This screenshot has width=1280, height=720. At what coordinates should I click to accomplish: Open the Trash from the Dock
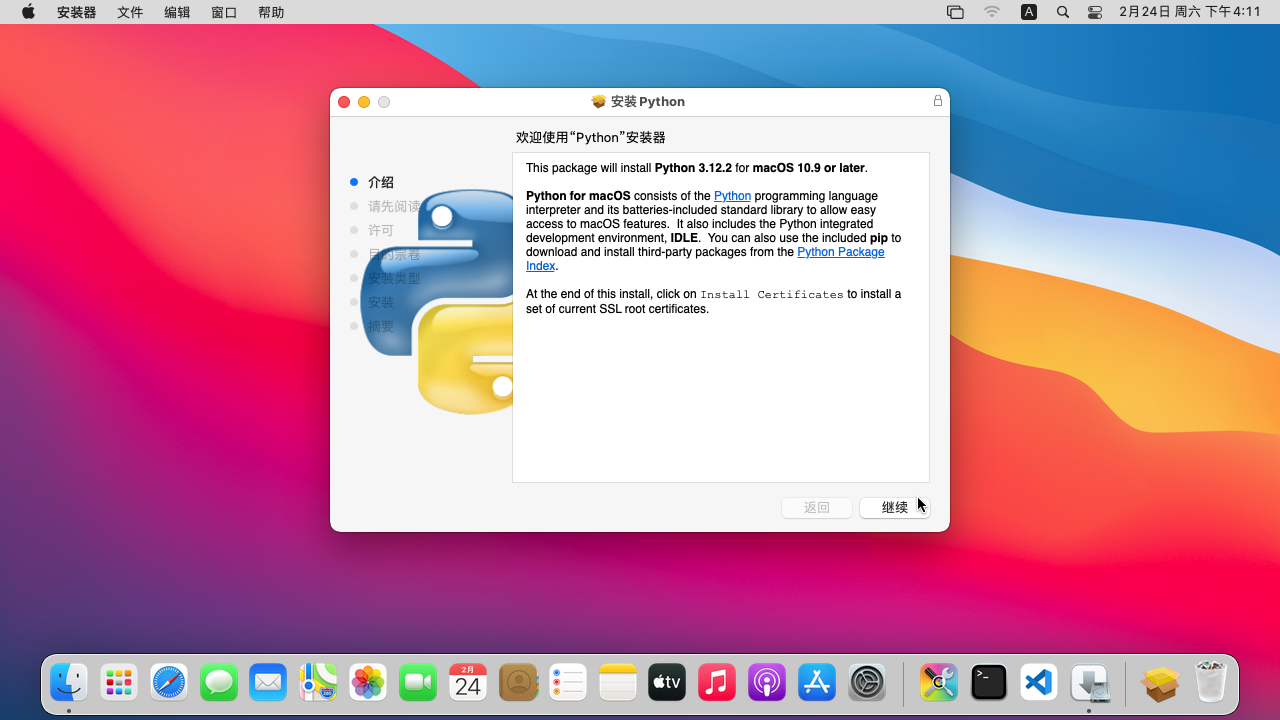tap(1210, 683)
